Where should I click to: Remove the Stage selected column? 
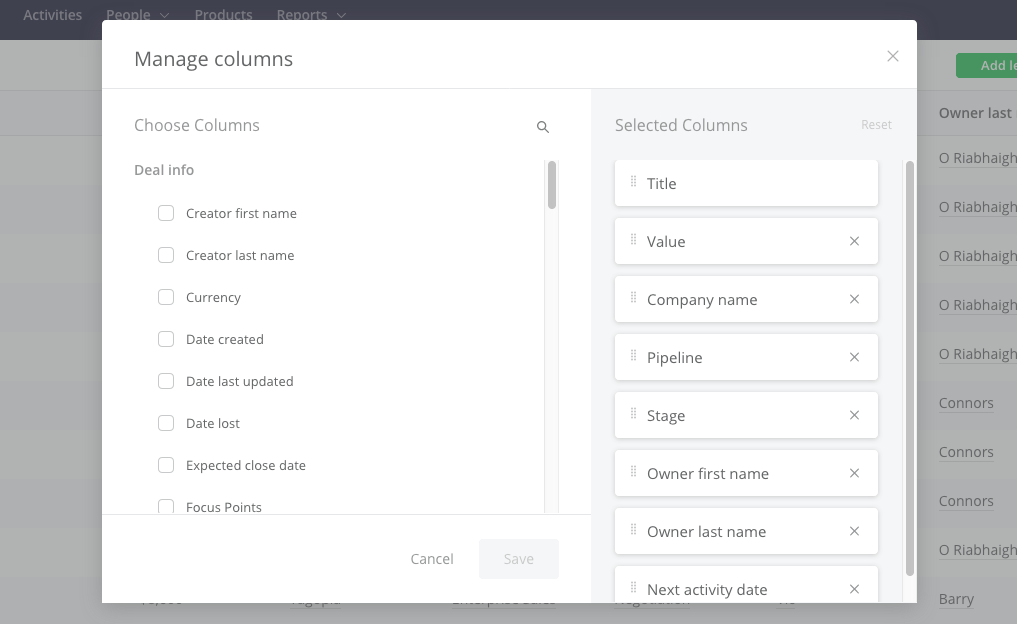[x=854, y=415]
